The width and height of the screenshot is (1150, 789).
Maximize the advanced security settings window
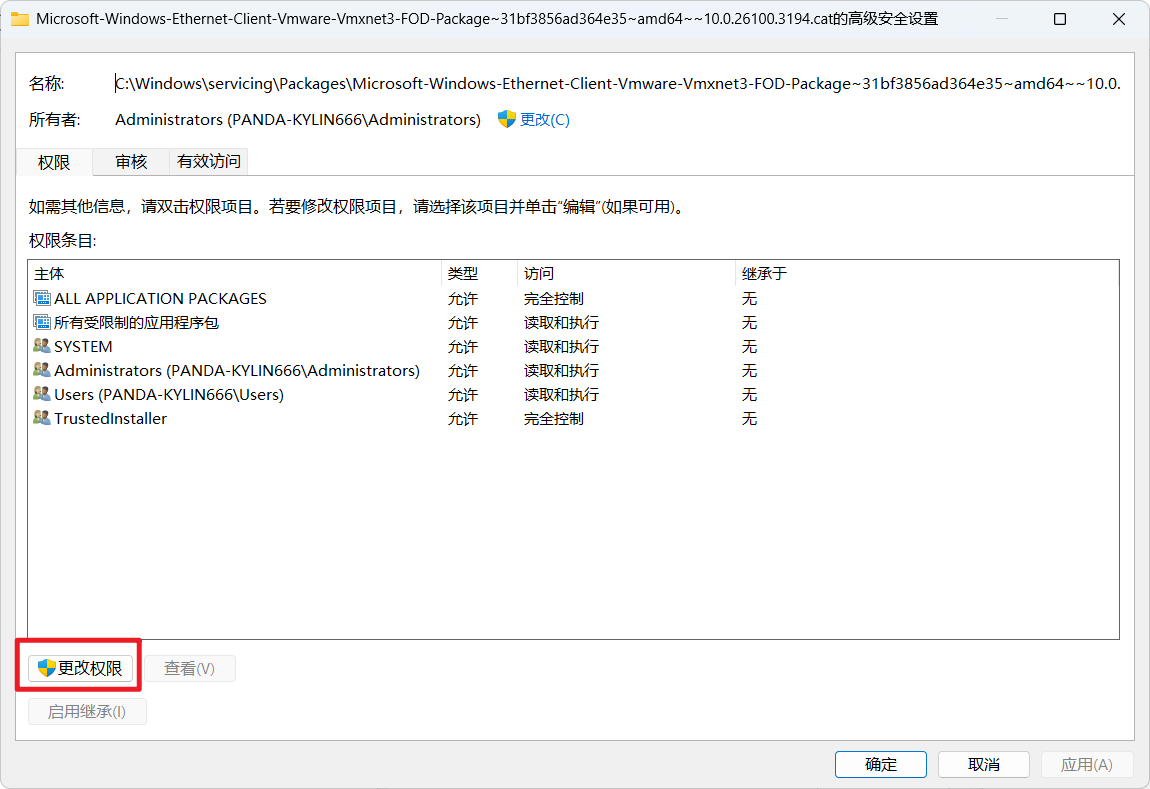pyautogui.click(x=1060, y=19)
